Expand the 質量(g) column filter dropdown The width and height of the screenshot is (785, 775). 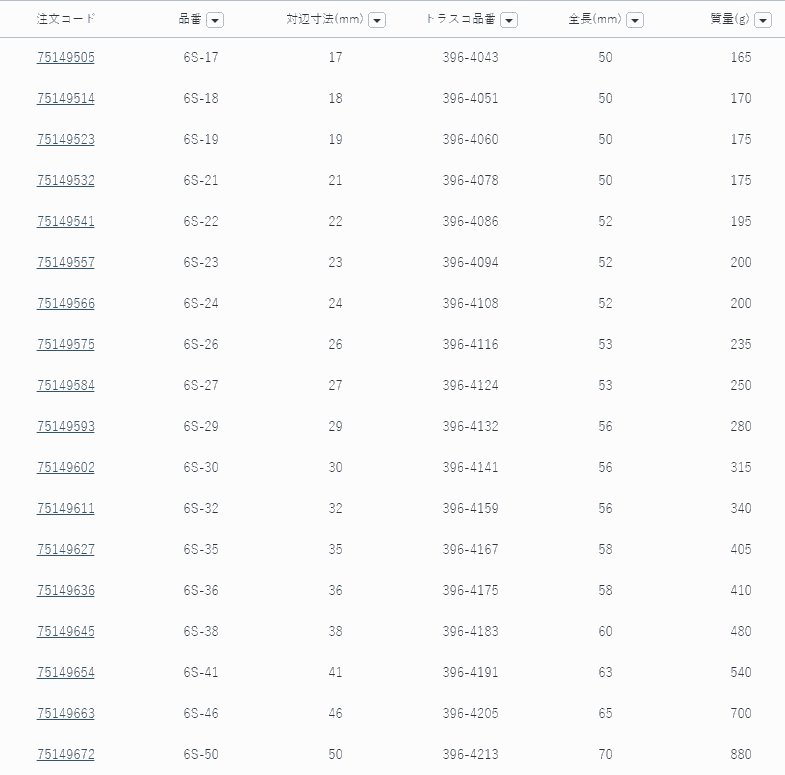tap(763, 20)
